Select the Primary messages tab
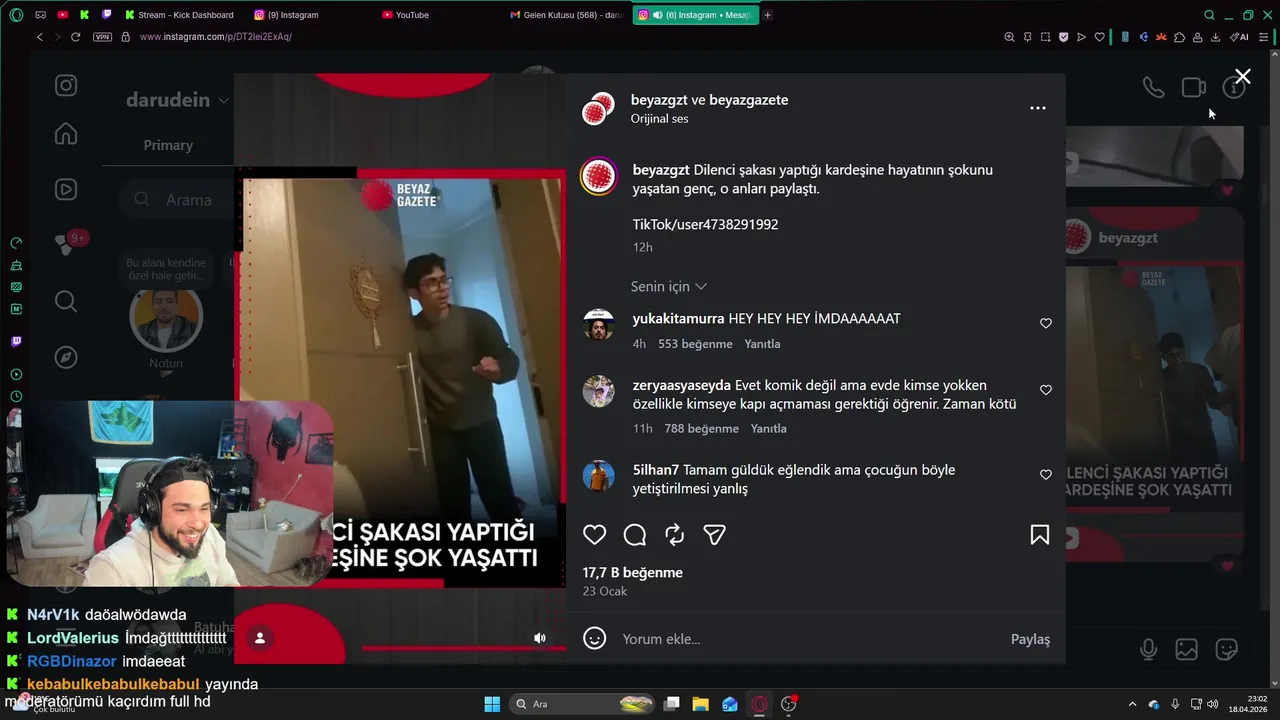The image size is (1280, 720). coord(168,145)
